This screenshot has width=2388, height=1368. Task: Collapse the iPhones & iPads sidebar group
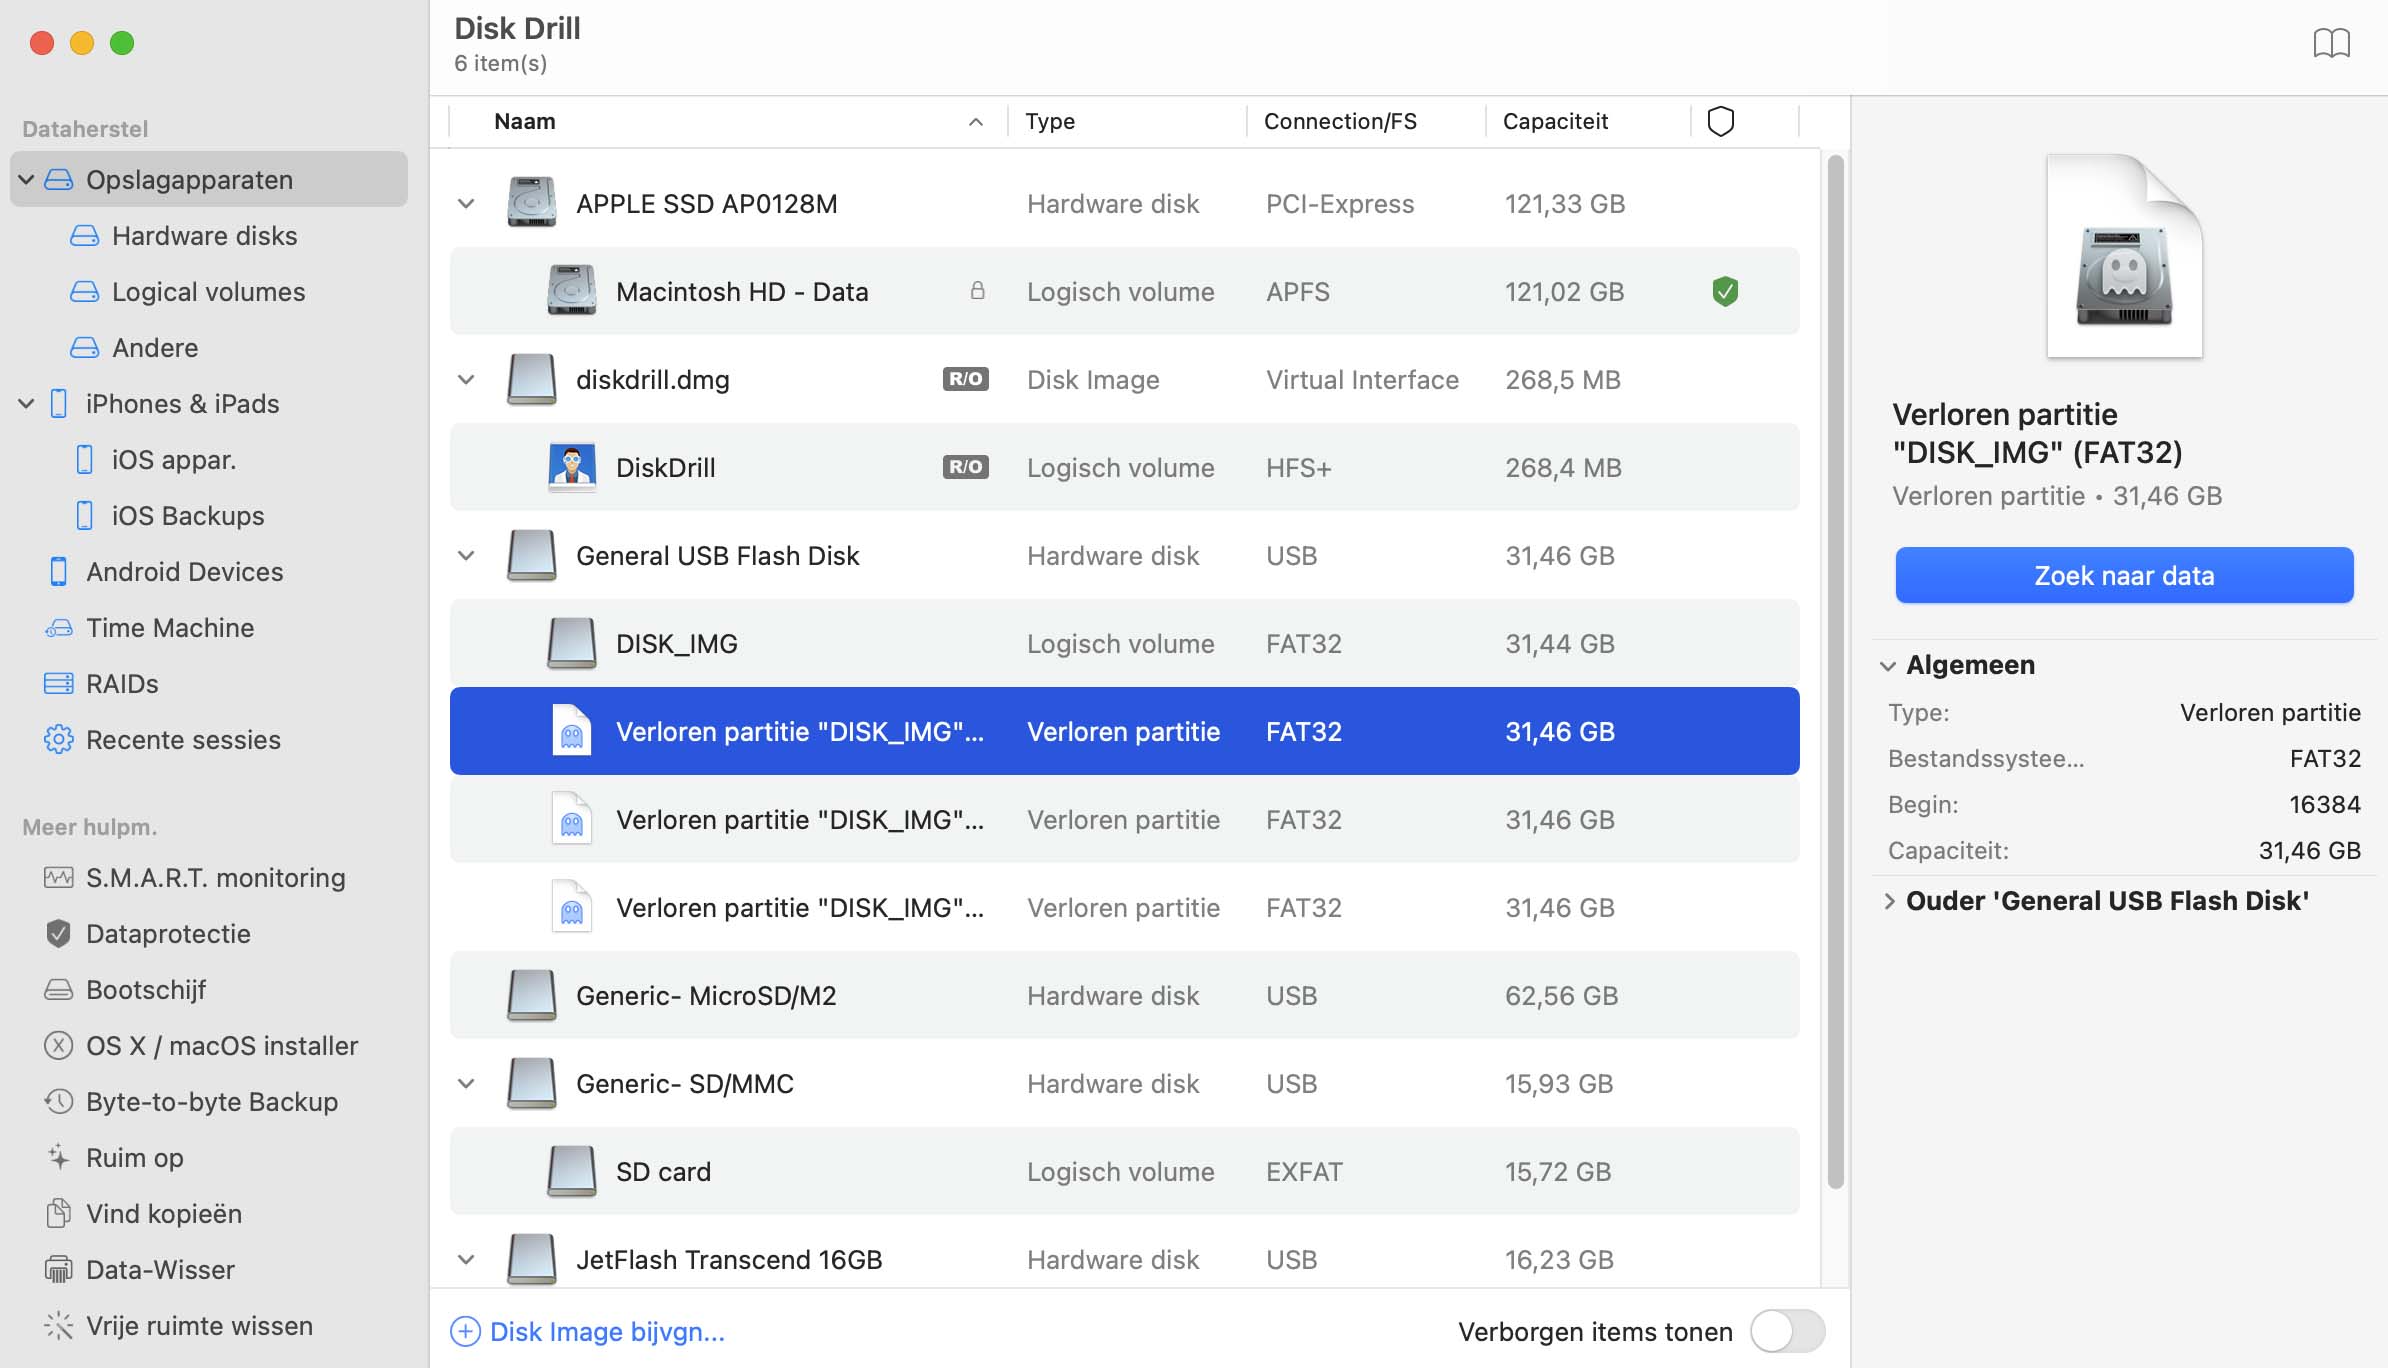(27, 404)
